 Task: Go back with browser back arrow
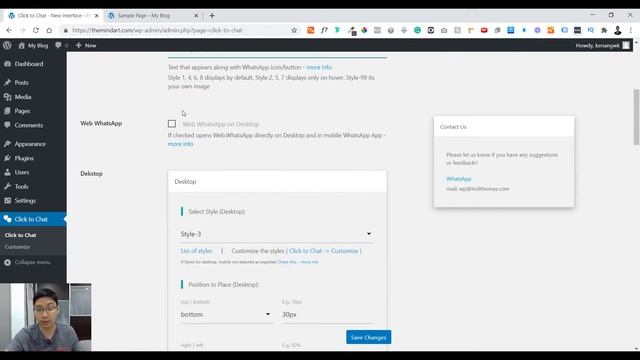pyautogui.click(x=9, y=30)
